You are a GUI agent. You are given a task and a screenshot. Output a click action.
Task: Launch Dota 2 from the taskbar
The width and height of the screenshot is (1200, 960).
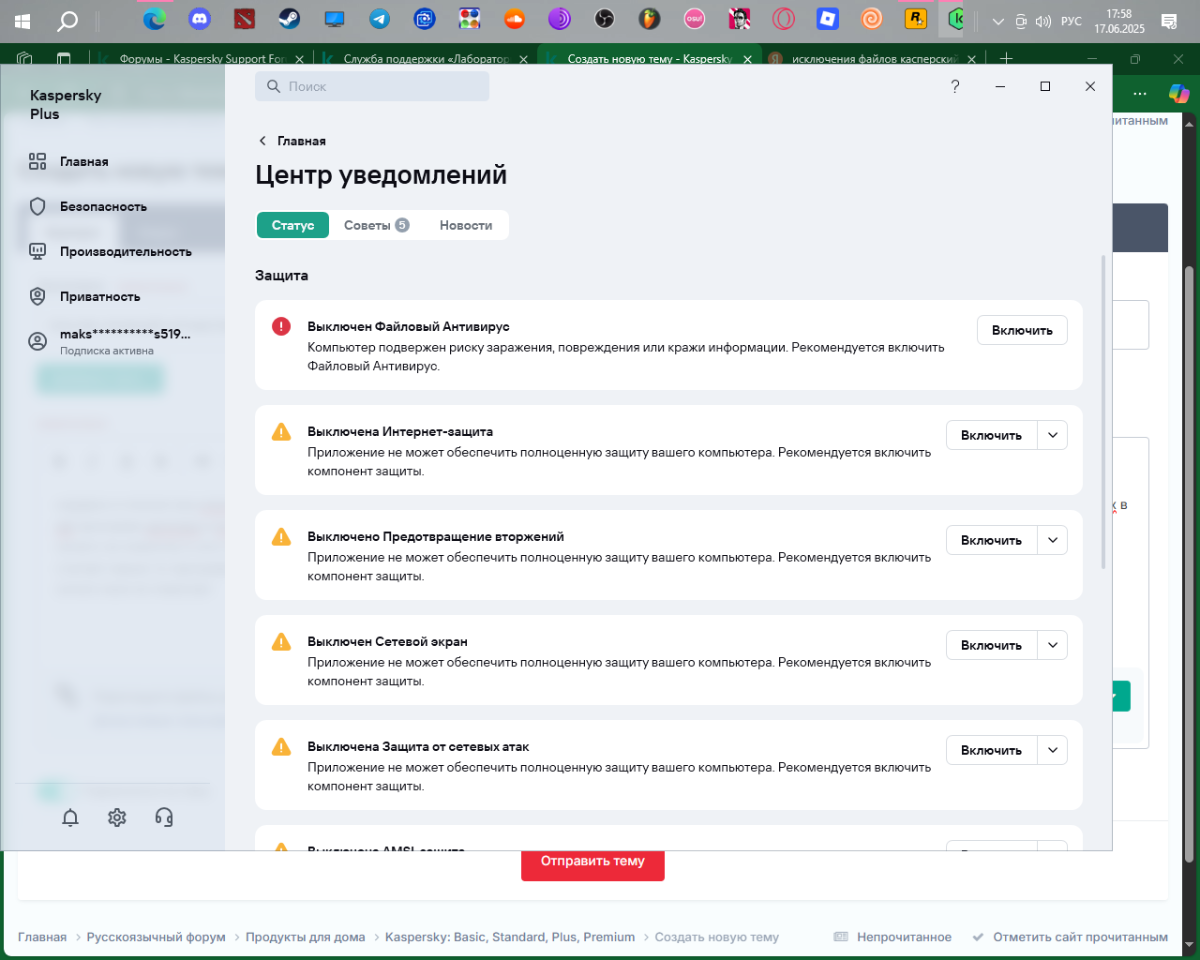click(245, 19)
